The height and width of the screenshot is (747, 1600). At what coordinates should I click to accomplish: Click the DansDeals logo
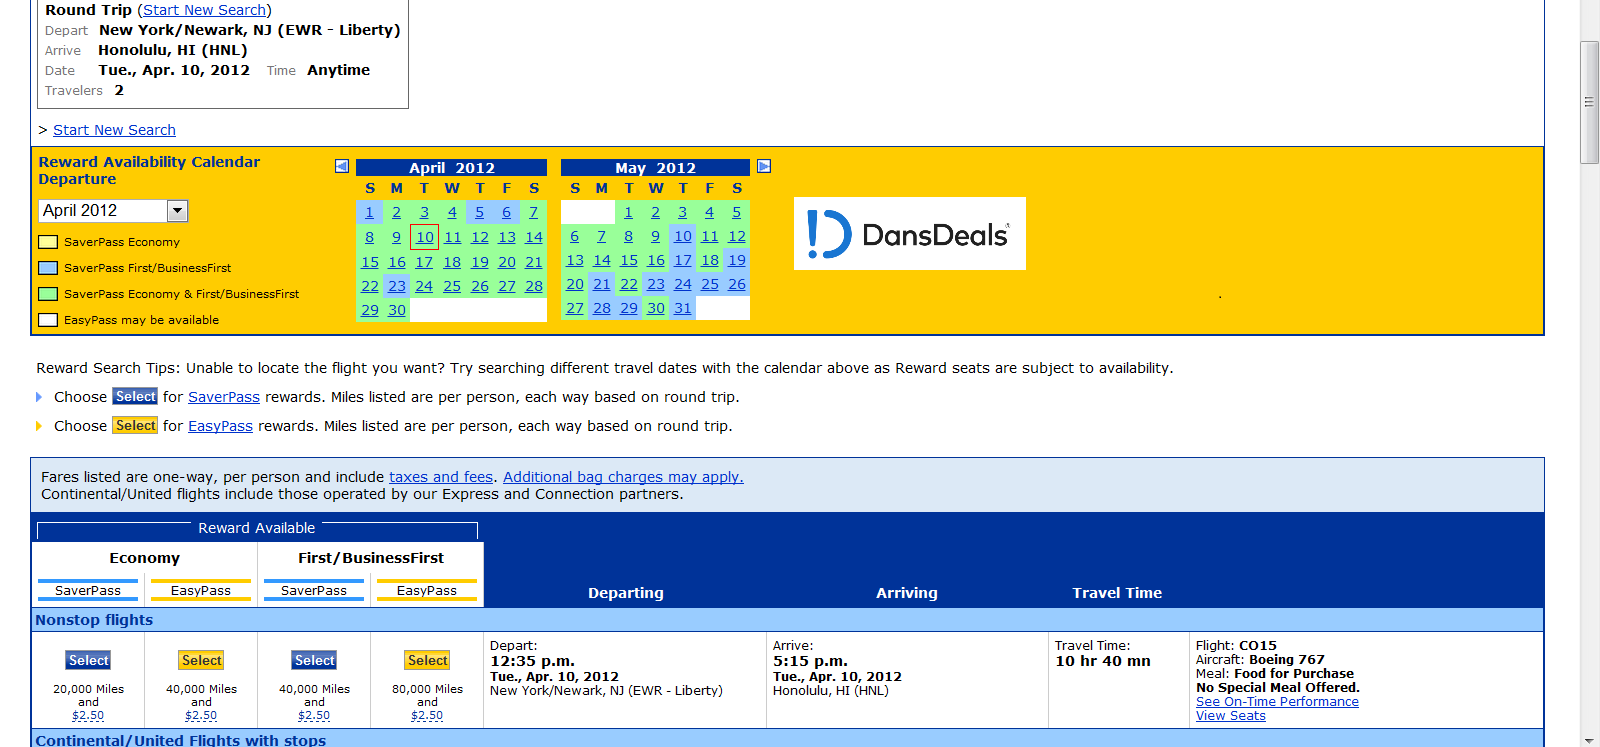[909, 234]
